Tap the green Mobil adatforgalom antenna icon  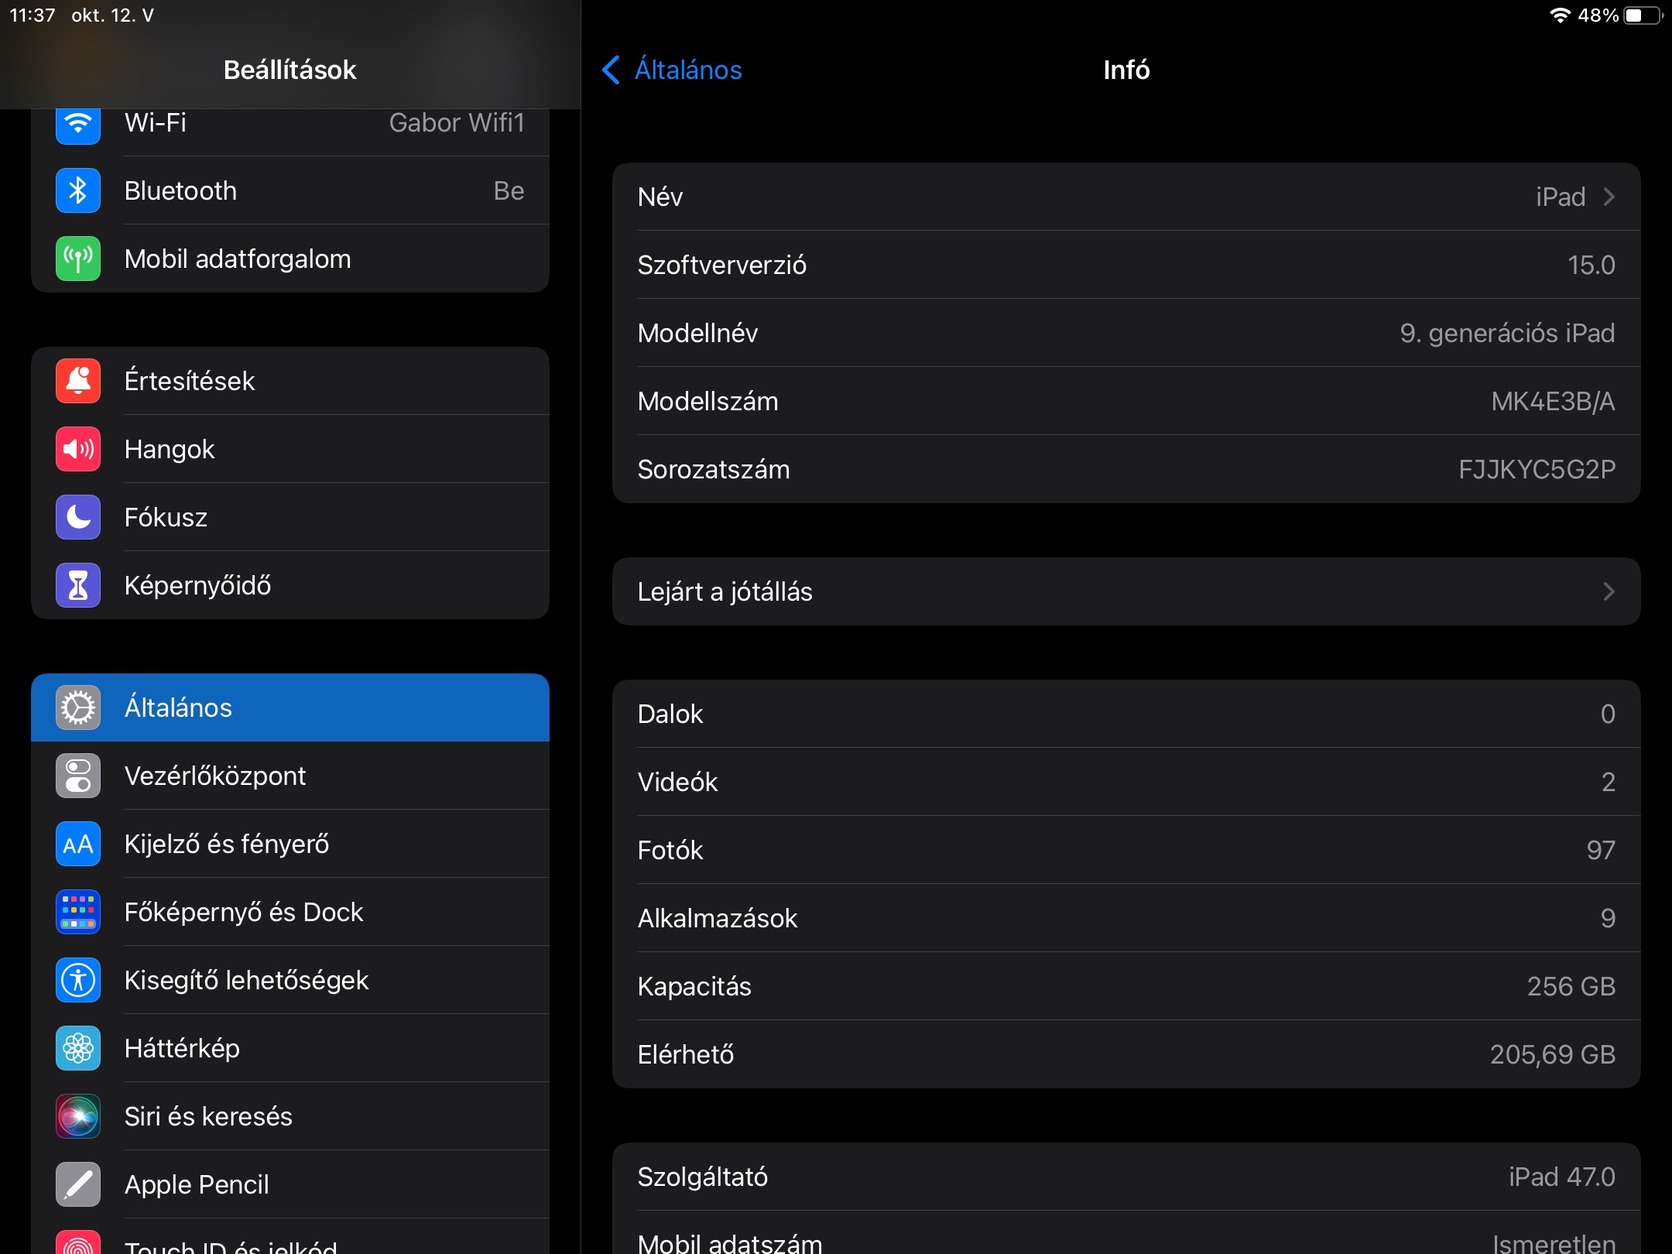click(78, 259)
